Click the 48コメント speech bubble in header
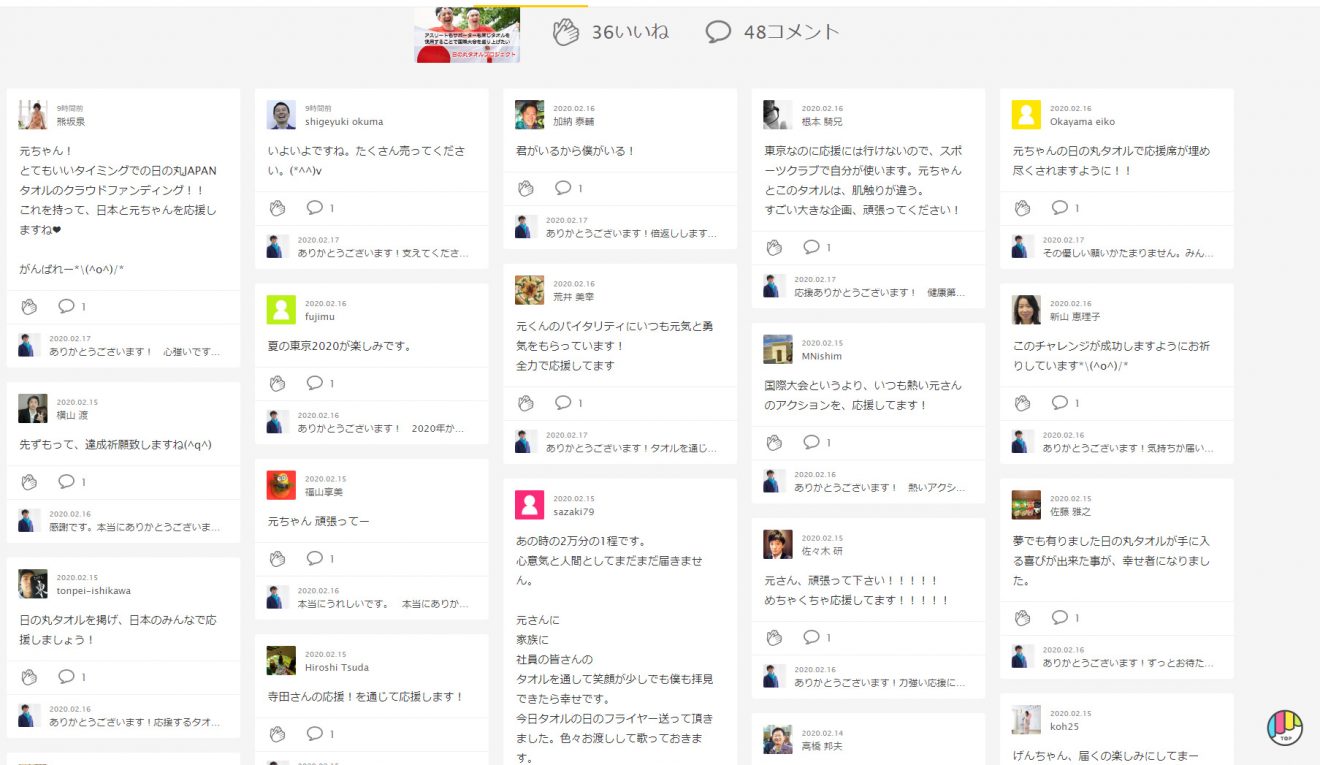 tap(718, 32)
